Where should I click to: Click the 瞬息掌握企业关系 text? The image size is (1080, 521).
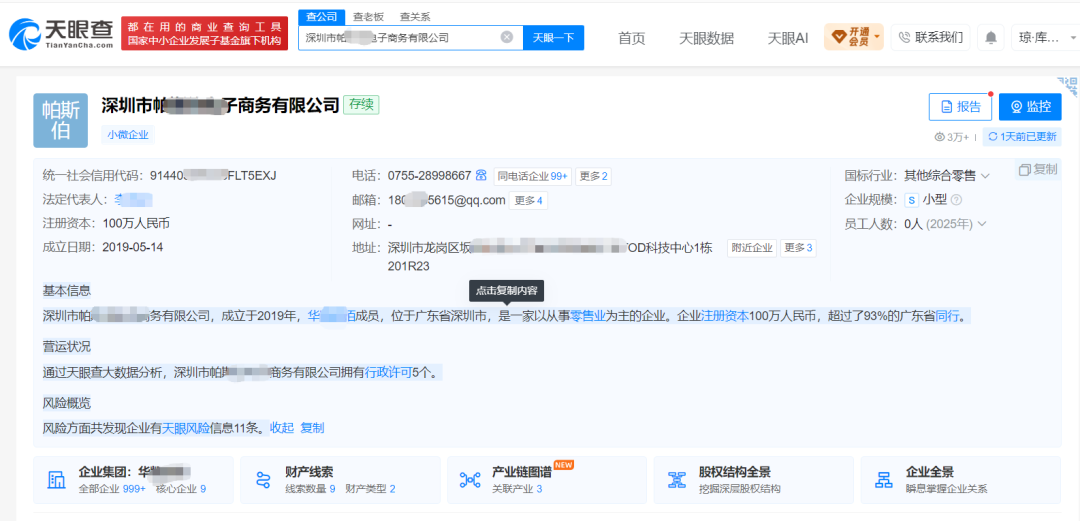pos(946,489)
